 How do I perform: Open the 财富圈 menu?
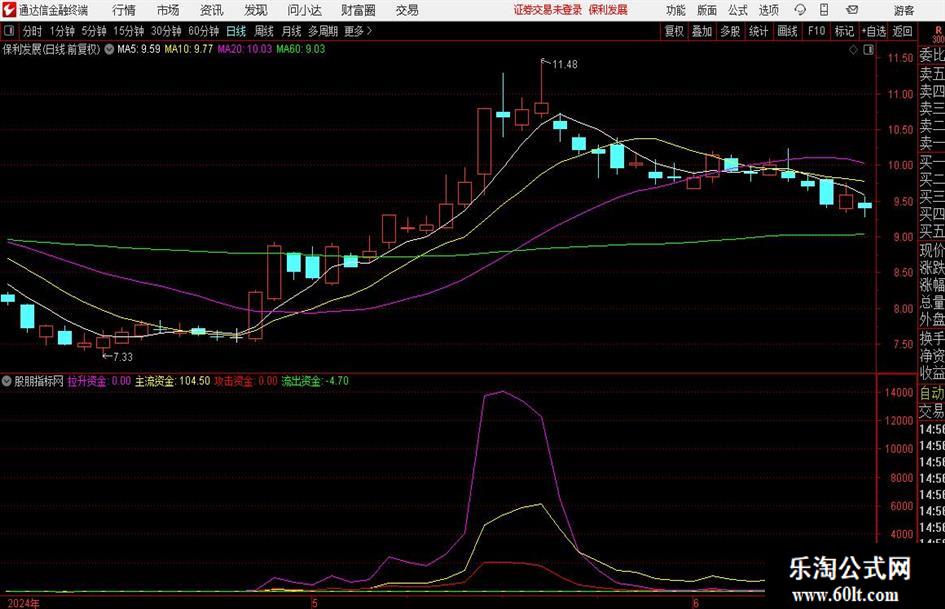click(x=358, y=10)
